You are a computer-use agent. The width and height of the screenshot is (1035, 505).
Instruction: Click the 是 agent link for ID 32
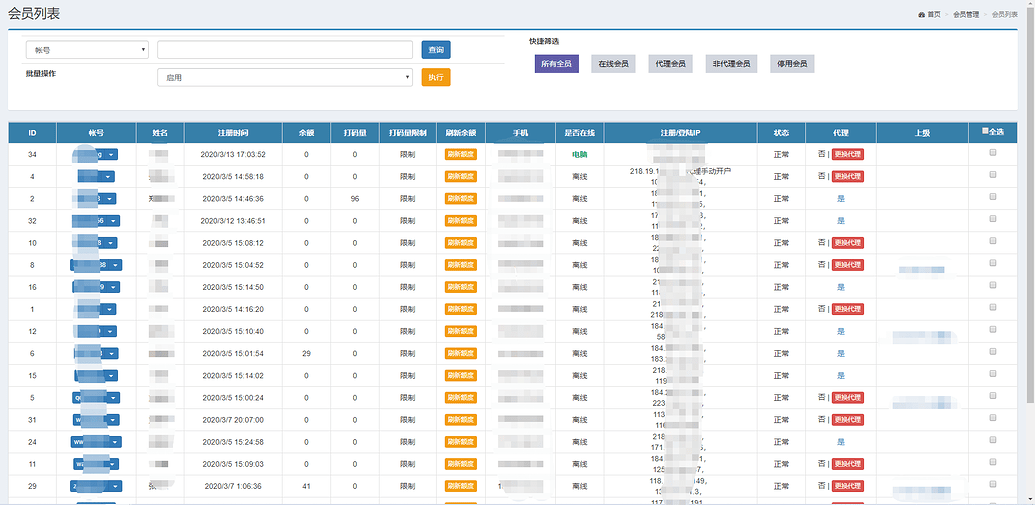coord(840,220)
